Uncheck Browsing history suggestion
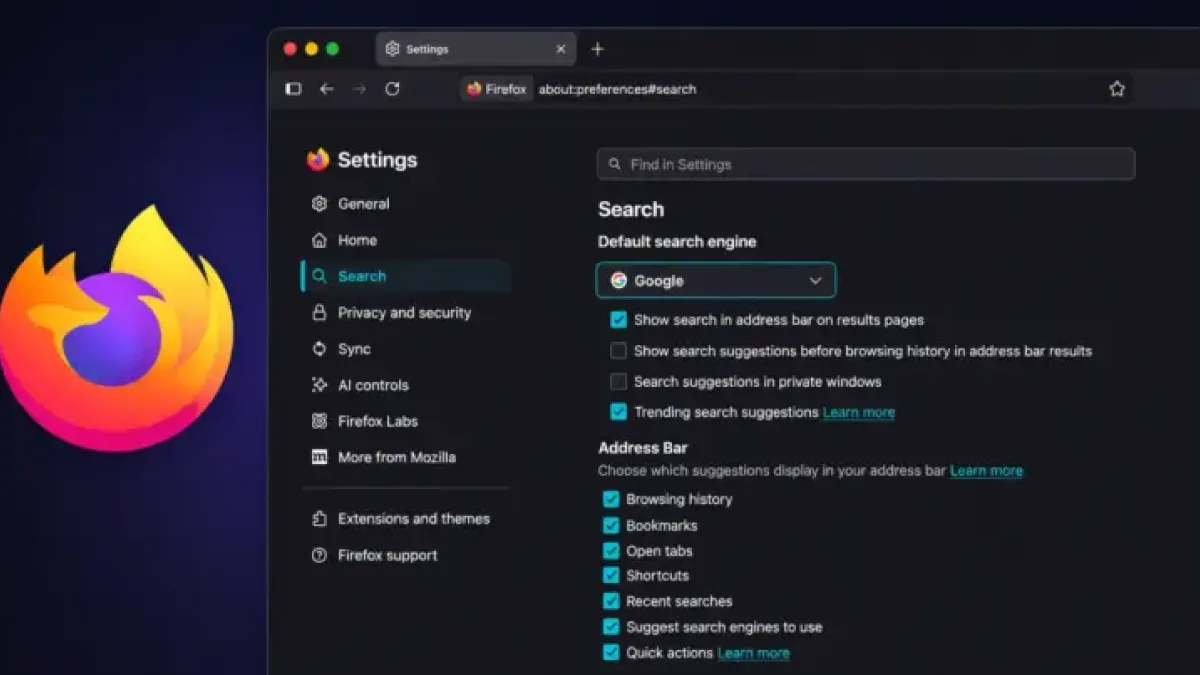1200x675 pixels. click(610, 499)
